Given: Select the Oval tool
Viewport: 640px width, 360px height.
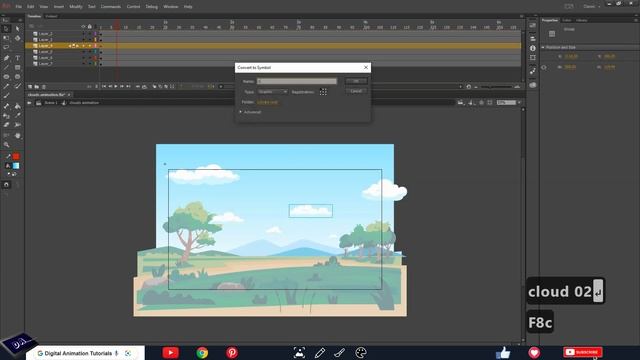Looking at the screenshot, I should [x=6, y=77].
